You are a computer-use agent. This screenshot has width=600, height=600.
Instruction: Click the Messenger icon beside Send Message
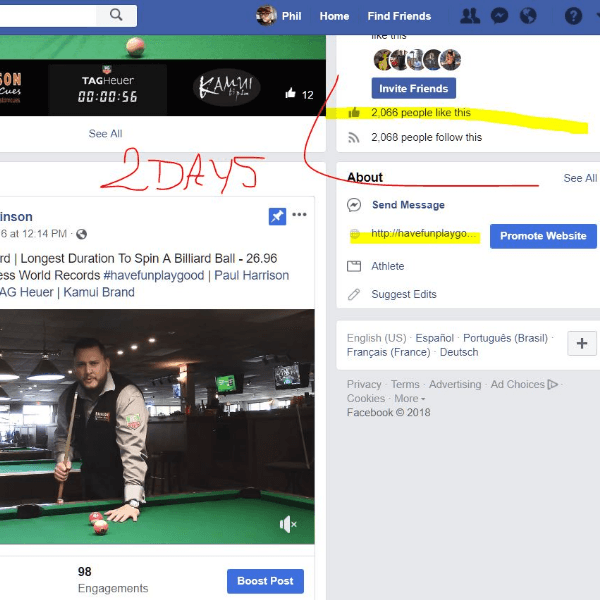[354, 205]
